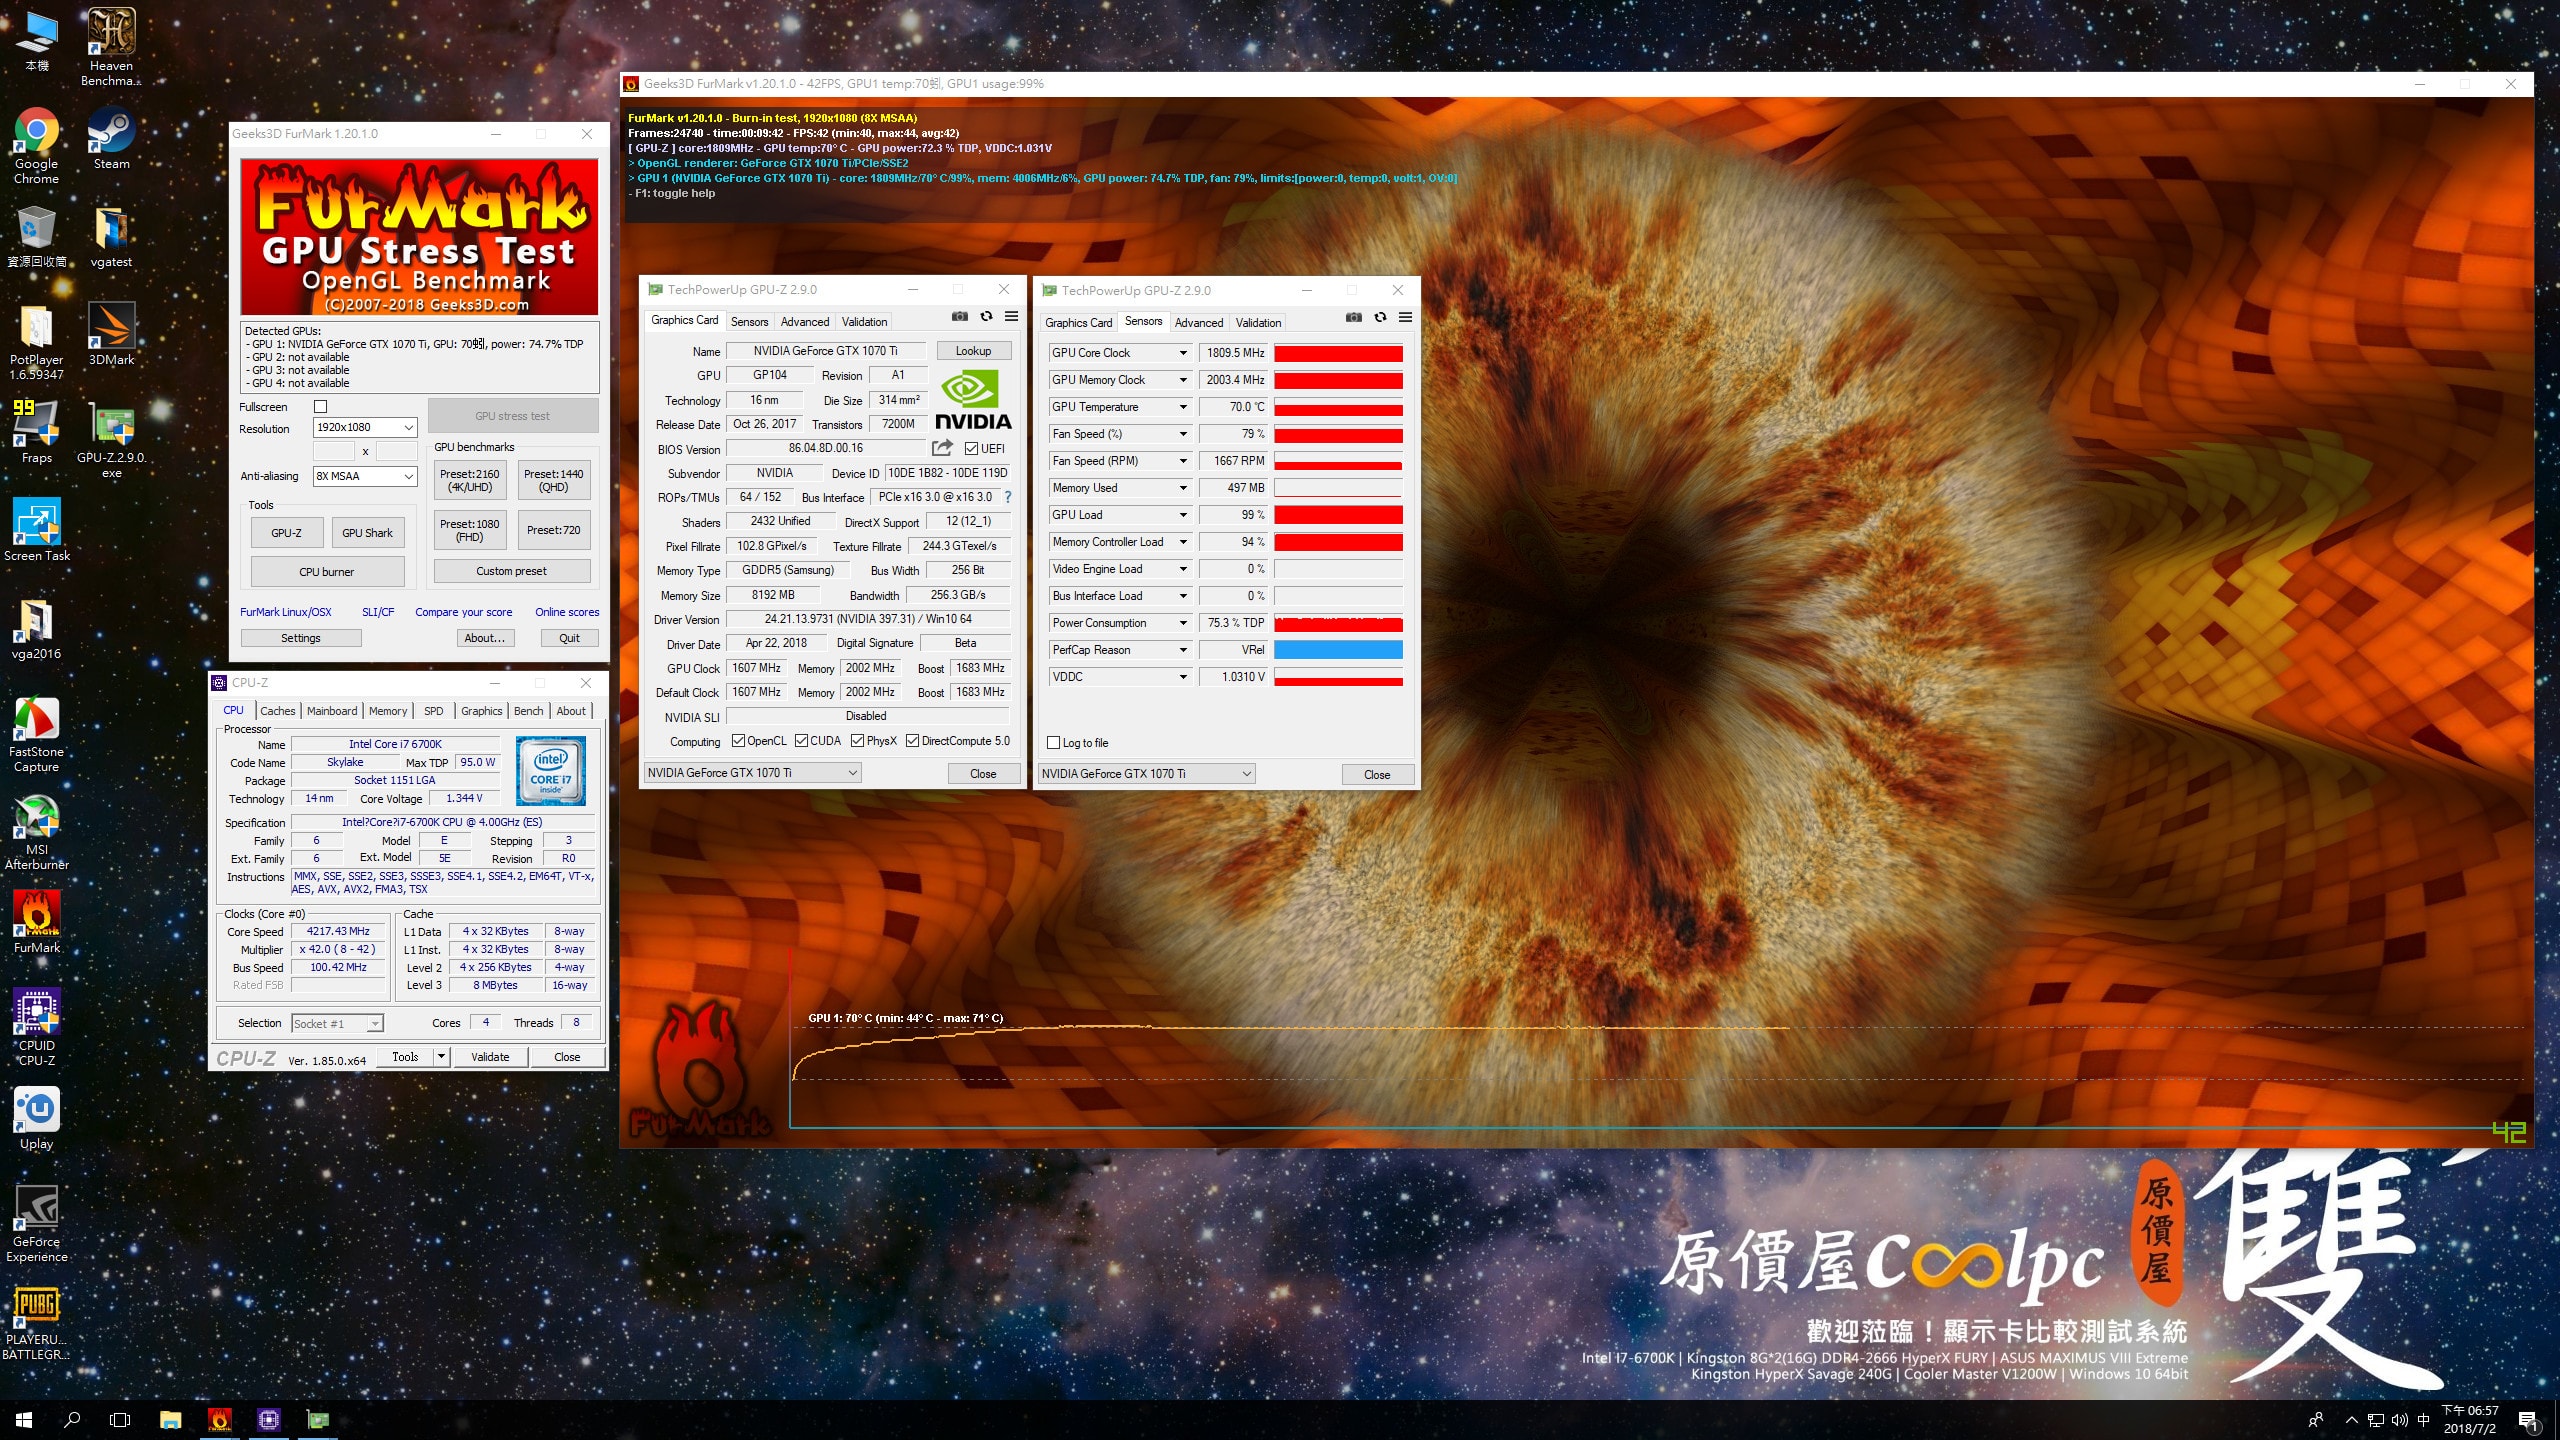Viewport: 2560px width, 1440px height.
Task: Open GPU-Z.2.9.0.exe desktop icon
Action: click(x=111, y=439)
